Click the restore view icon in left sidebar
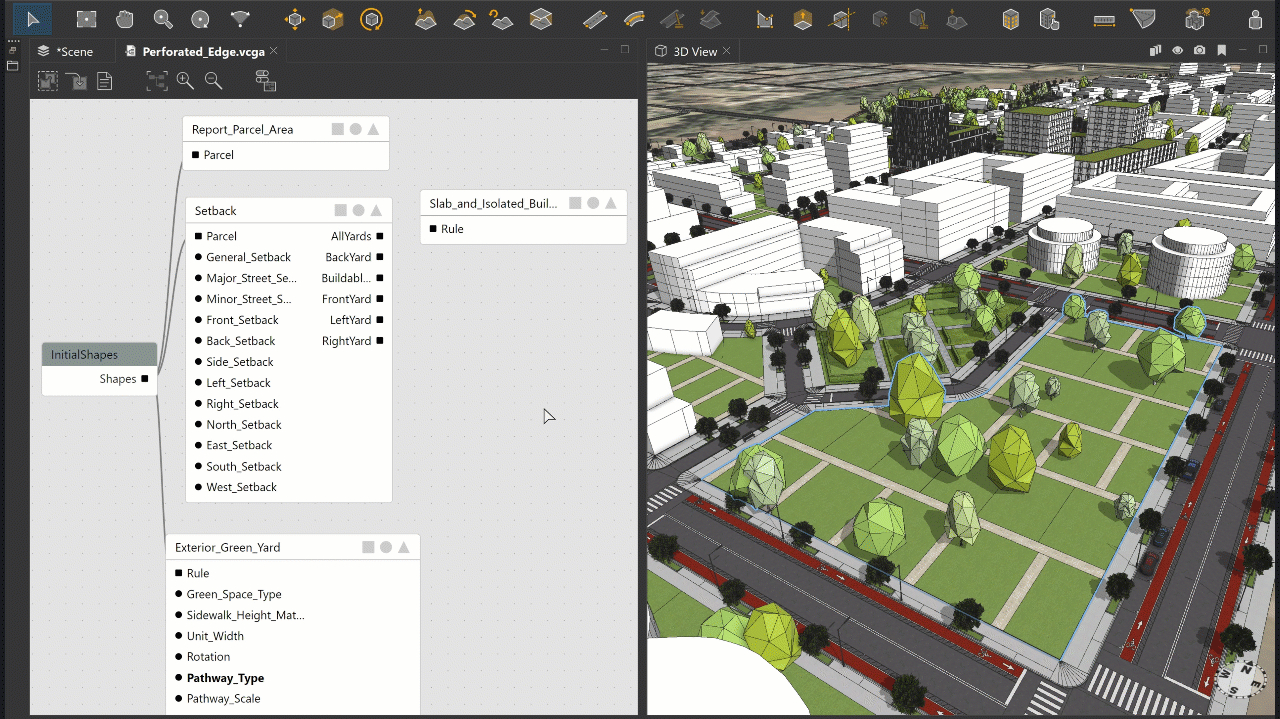The height and width of the screenshot is (719, 1280). pos(13,51)
